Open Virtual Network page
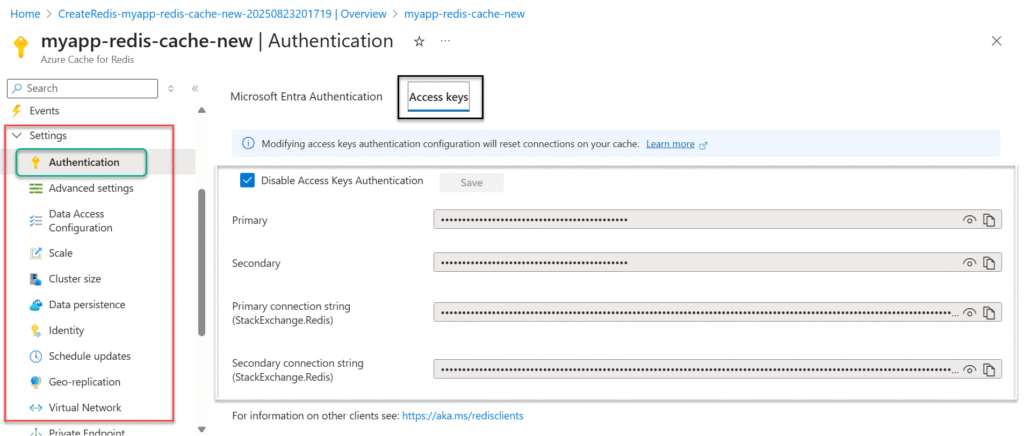Viewport: 1024px width, 436px height. (x=85, y=408)
